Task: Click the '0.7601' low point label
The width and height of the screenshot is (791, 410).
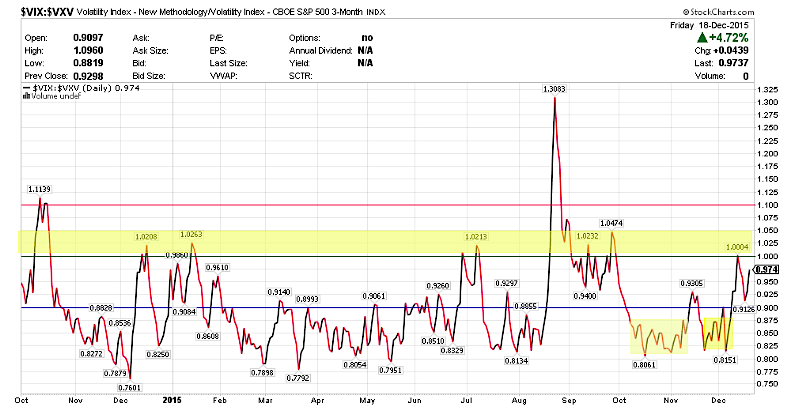Action: (x=130, y=388)
